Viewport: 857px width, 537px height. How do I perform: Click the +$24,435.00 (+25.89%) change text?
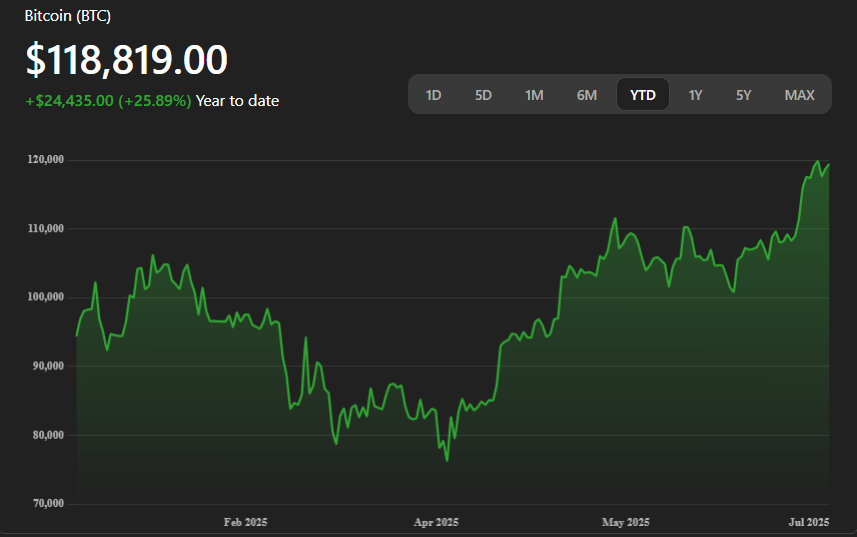(108, 101)
